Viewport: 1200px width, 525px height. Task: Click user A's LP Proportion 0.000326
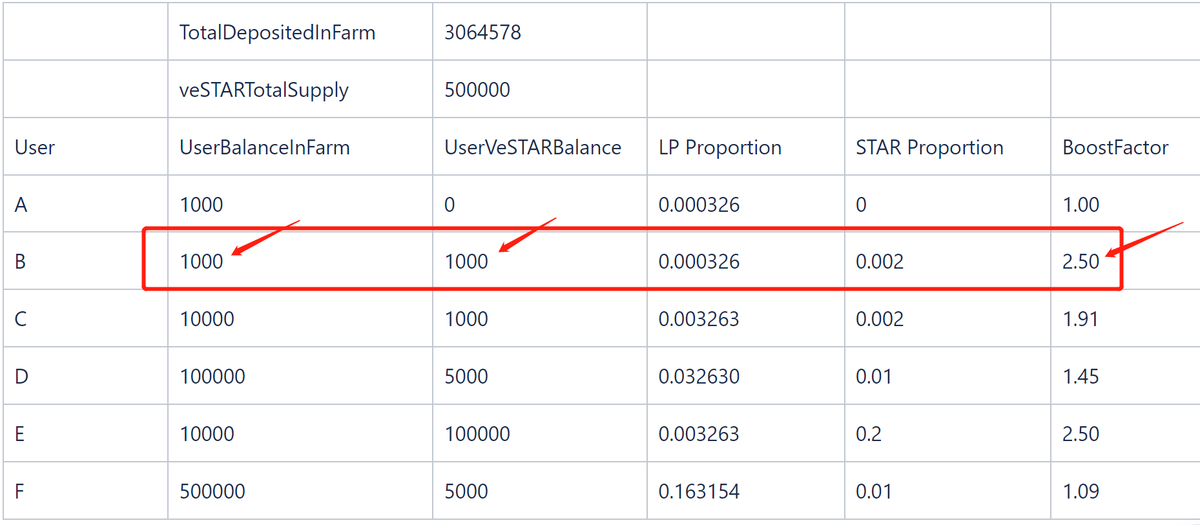[x=699, y=205]
